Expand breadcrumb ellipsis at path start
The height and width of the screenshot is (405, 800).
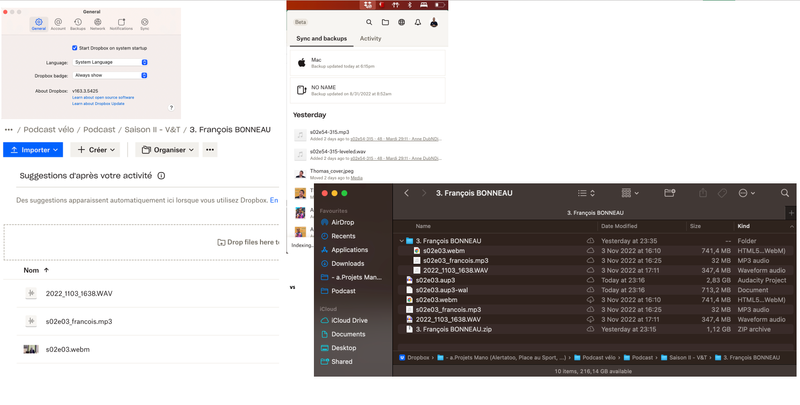point(8,130)
